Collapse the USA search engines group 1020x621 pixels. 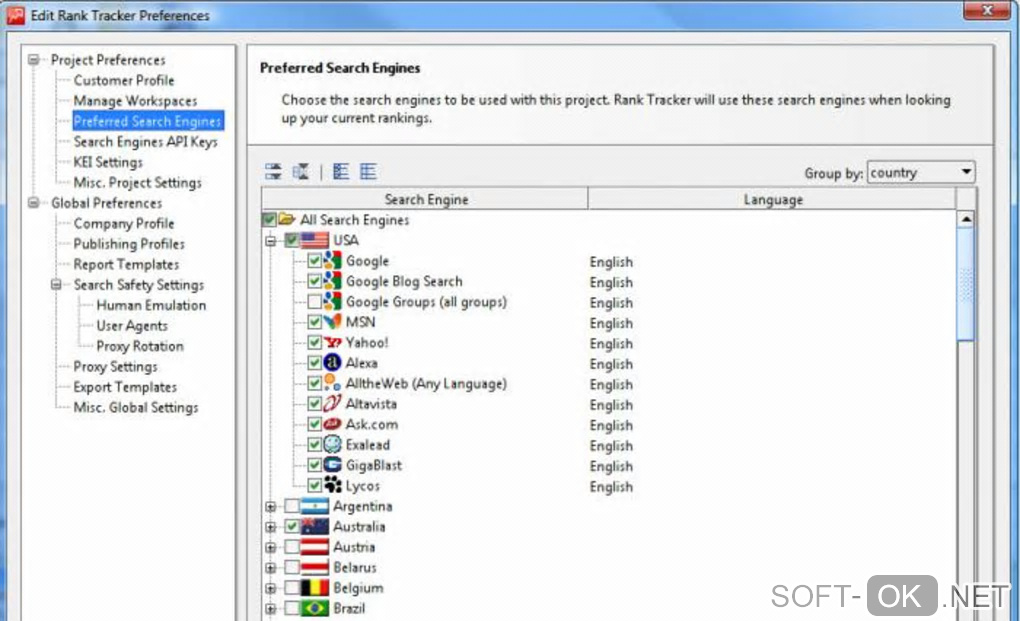pos(271,241)
